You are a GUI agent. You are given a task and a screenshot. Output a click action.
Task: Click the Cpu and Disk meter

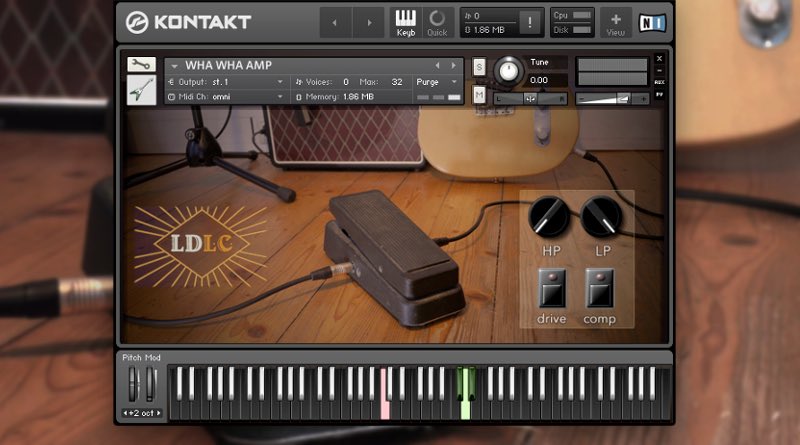pos(572,23)
